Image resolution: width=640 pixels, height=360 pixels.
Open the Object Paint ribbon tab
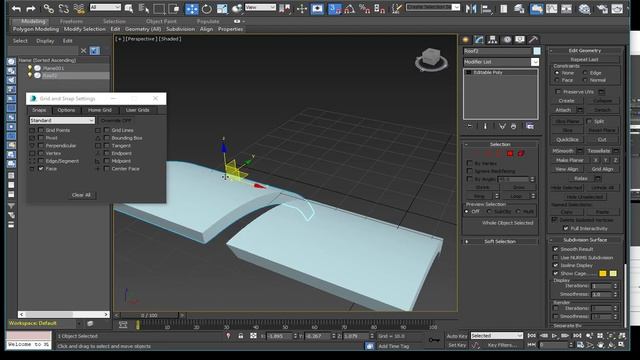(161, 21)
